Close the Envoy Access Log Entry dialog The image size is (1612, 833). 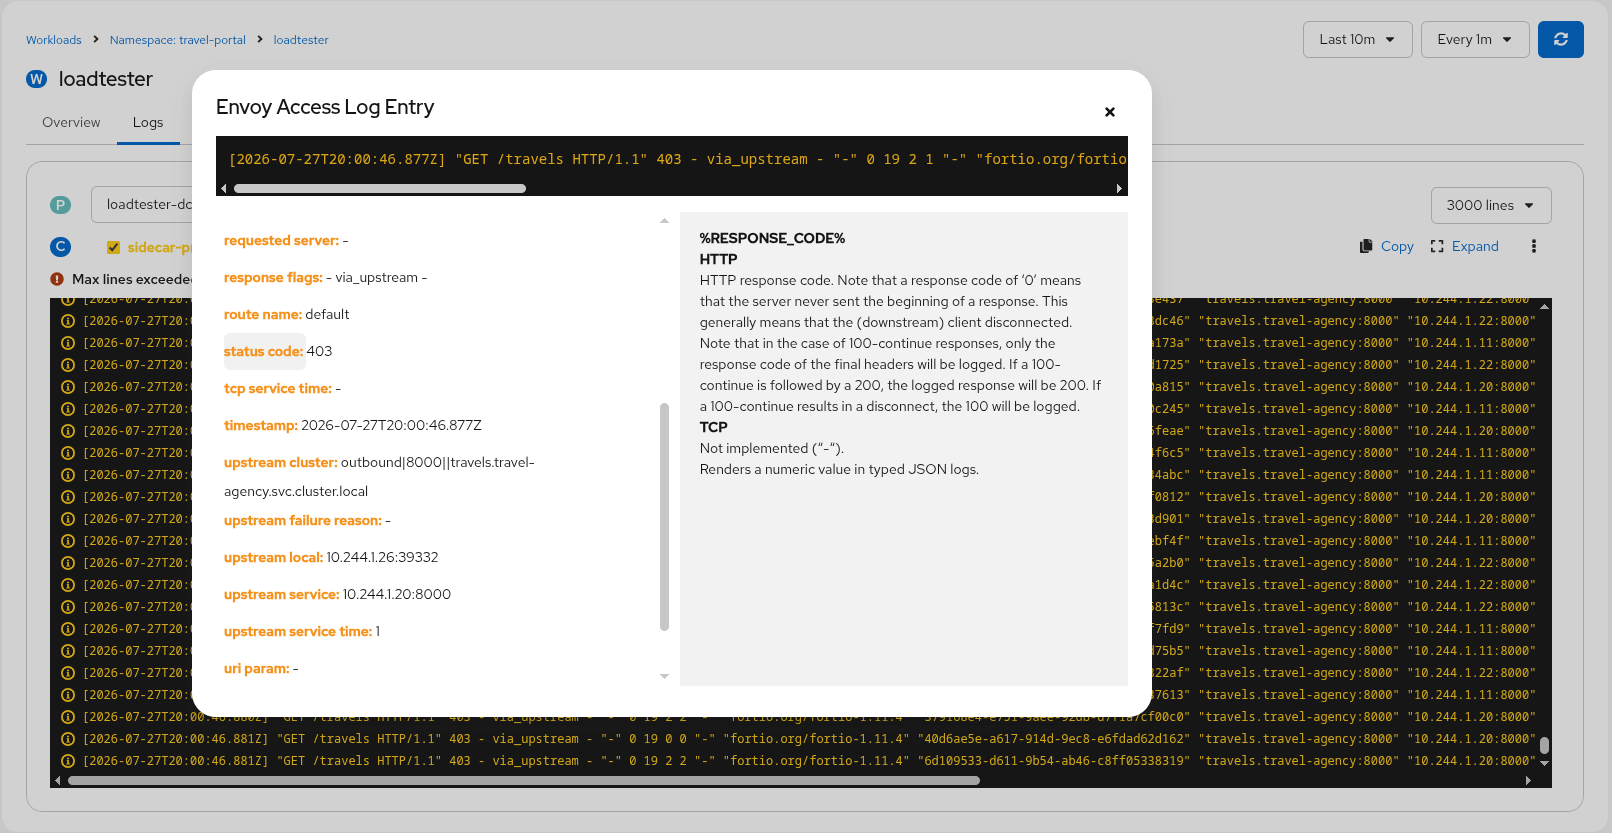pyautogui.click(x=1109, y=112)
